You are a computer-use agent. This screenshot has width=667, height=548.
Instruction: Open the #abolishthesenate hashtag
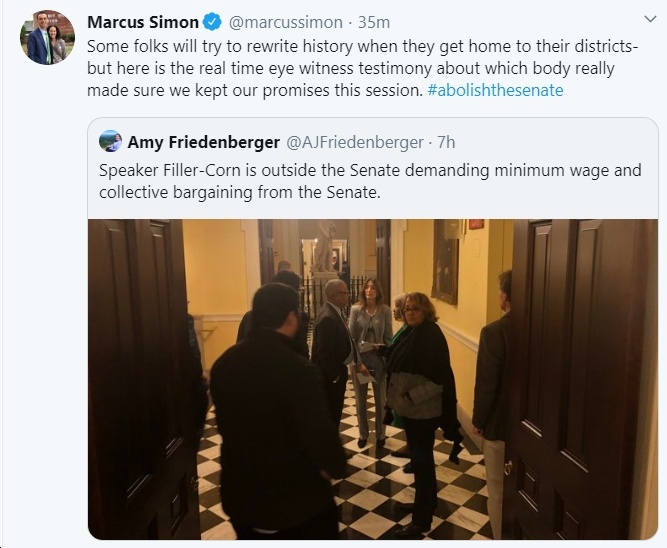[495, 90]
